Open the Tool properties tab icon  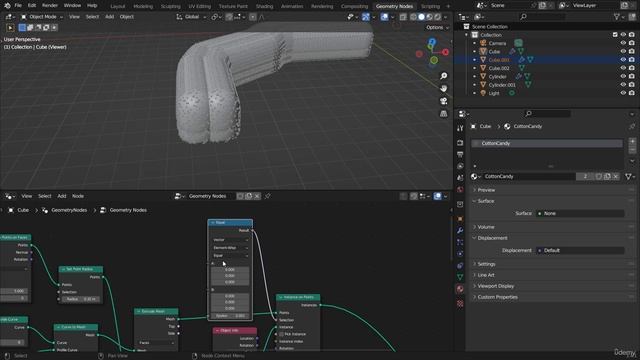click(x=460, y=128)
